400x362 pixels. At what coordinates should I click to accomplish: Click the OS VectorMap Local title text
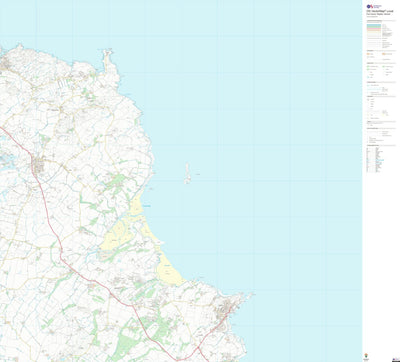click(379, 11)
